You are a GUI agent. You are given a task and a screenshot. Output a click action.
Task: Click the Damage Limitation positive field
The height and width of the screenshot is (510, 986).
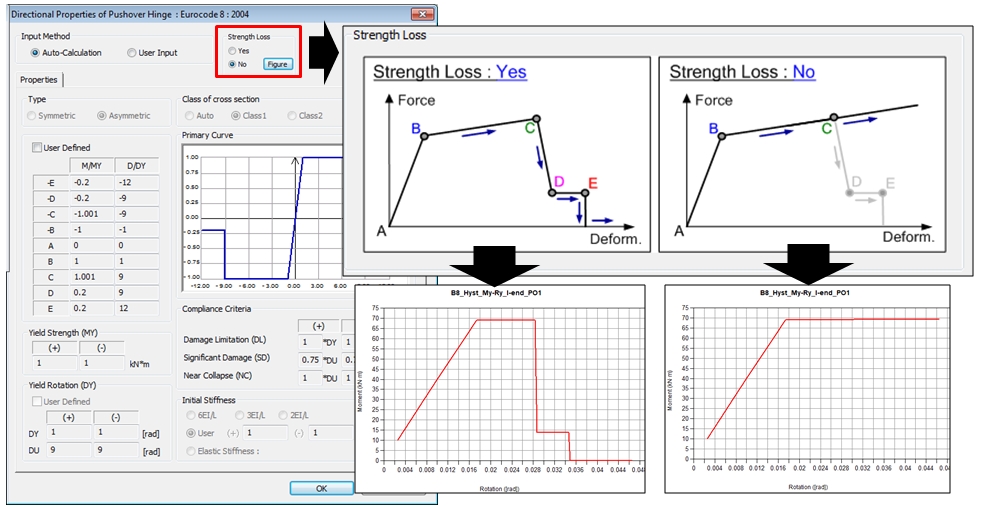(310, 342)
